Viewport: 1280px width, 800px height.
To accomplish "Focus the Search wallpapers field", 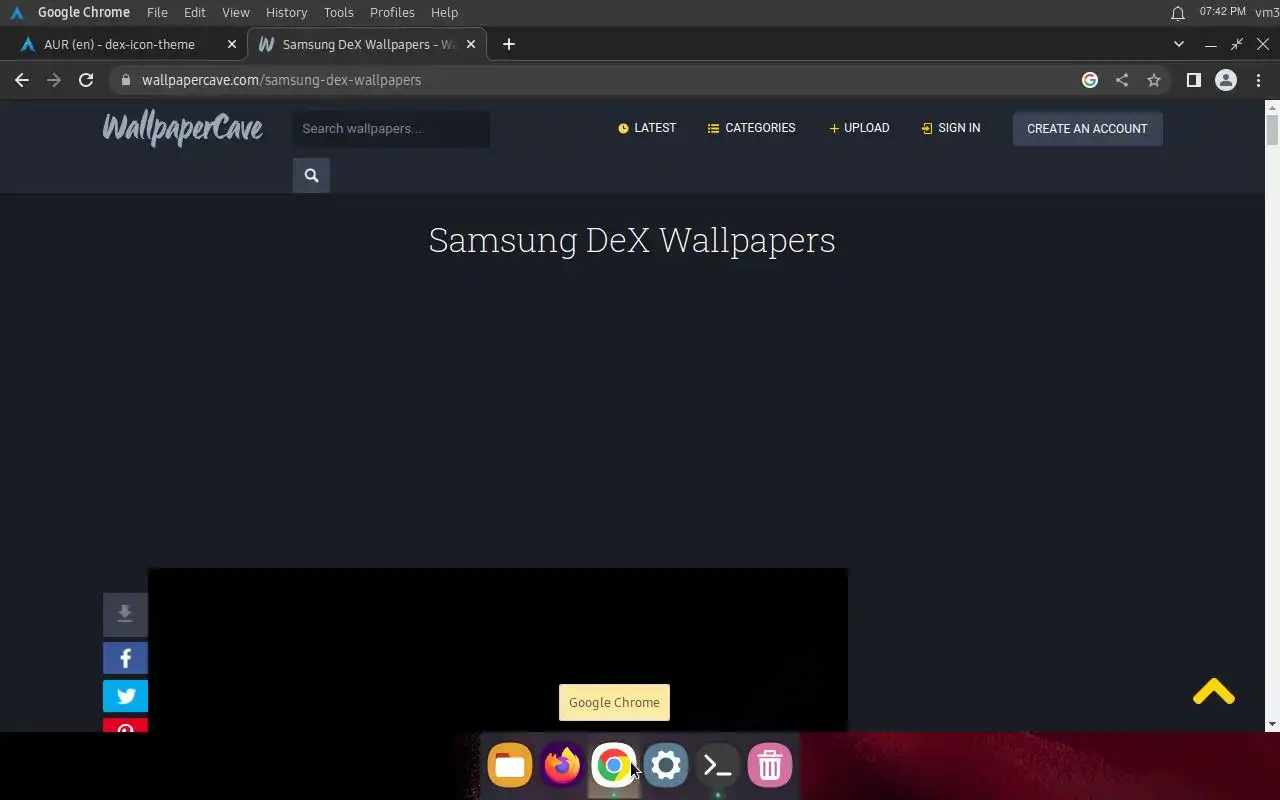I will (391, 129).
